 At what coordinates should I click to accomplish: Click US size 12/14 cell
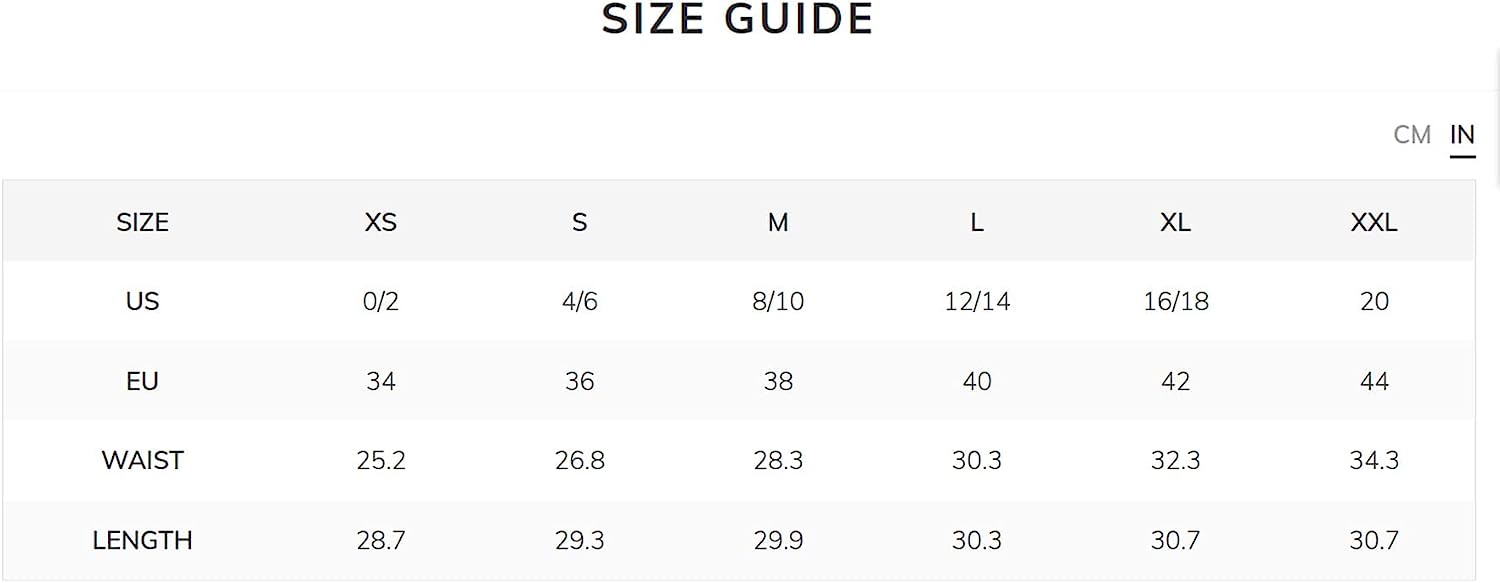coord(977,301)
